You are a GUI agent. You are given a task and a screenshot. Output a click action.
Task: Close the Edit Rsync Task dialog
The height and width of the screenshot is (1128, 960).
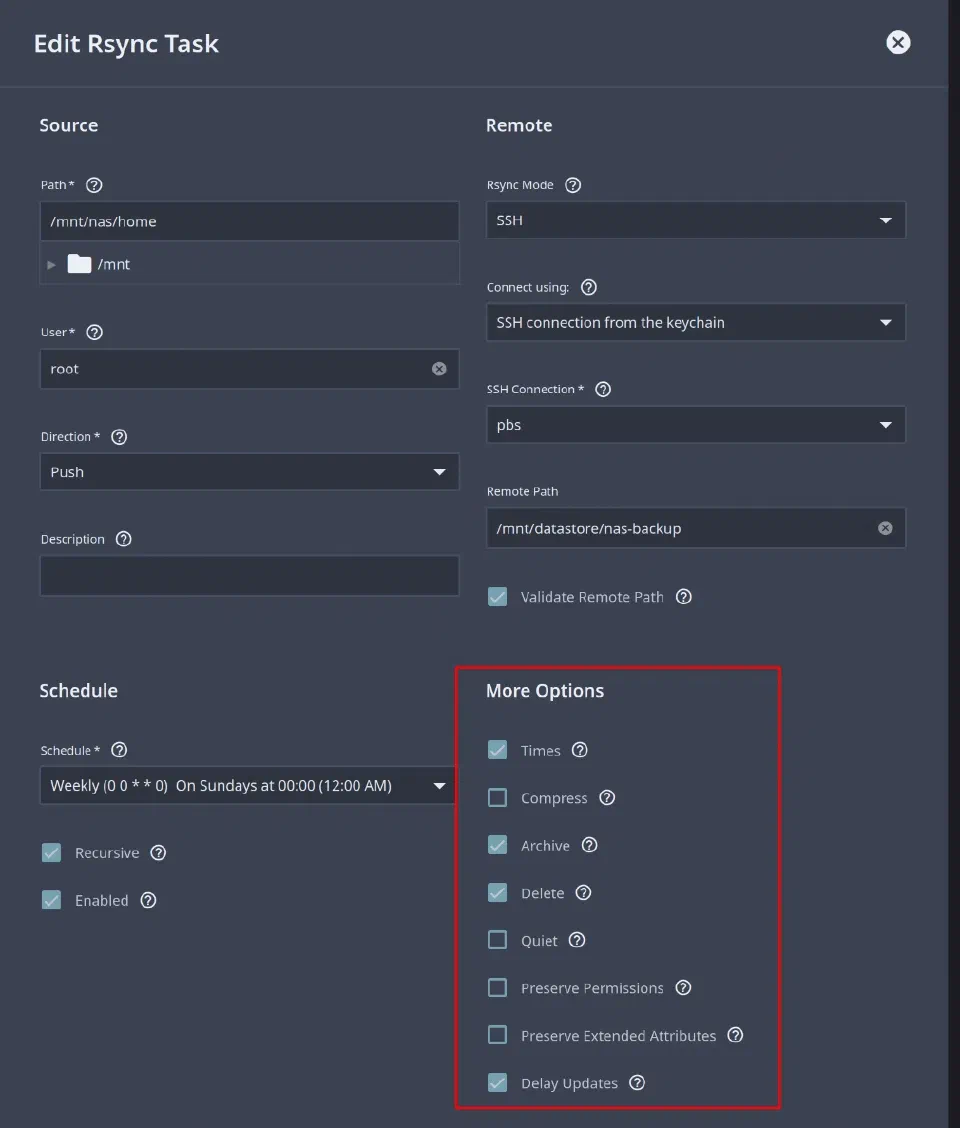point(898,42)
